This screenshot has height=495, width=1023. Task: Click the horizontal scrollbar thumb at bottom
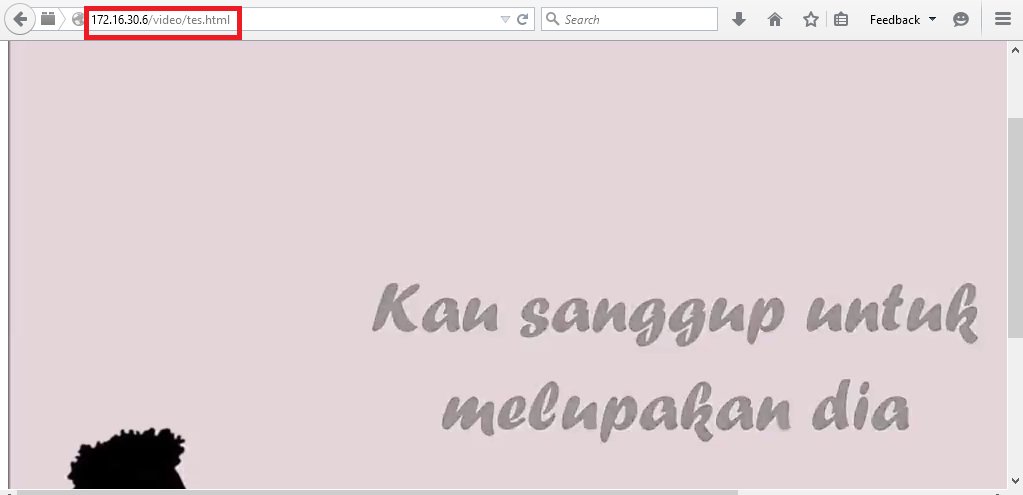tap(377, 492)
